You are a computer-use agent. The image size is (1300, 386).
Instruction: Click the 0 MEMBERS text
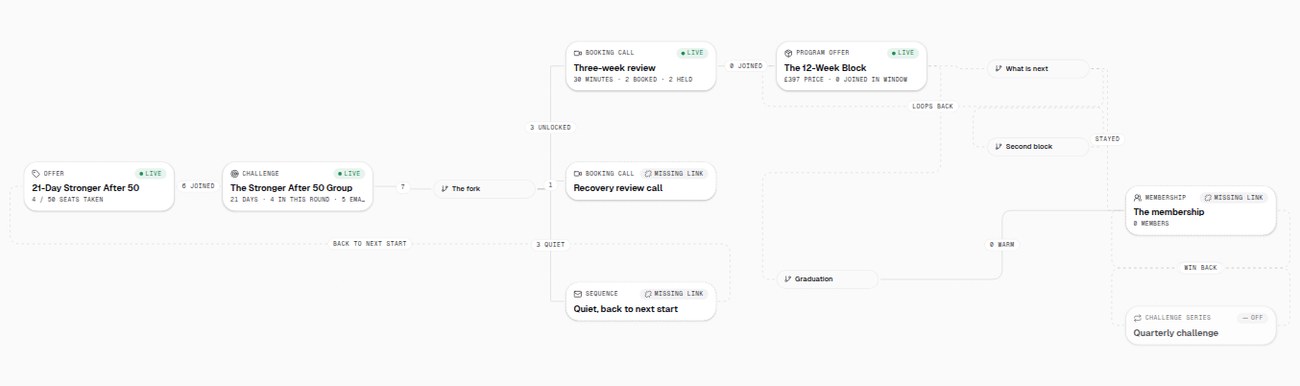point(1151,224)
